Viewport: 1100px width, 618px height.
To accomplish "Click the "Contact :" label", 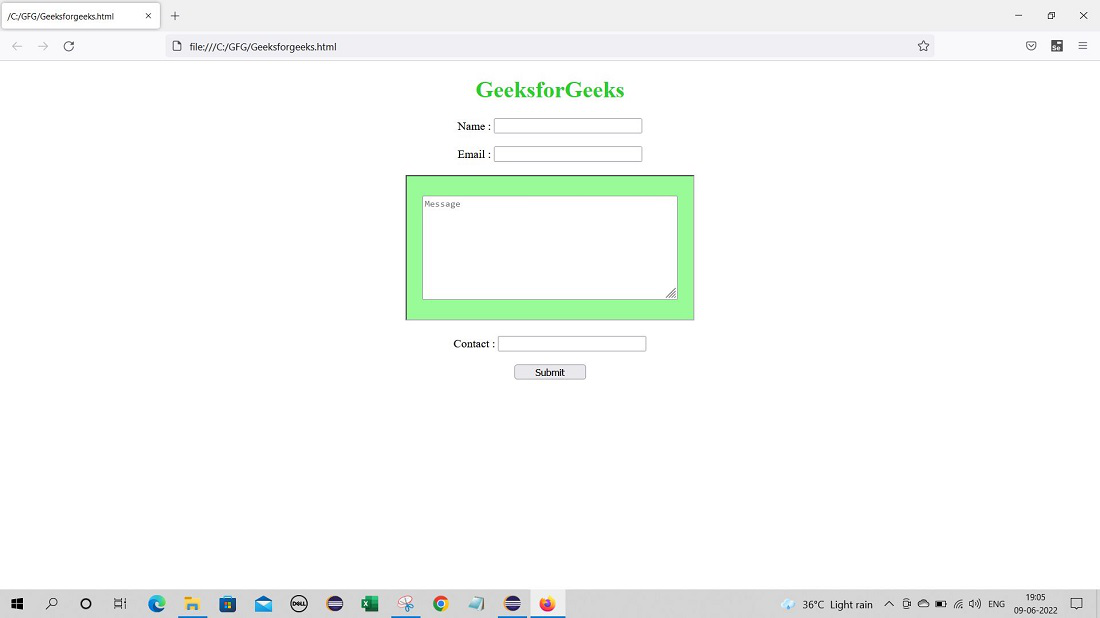I will pos(474,344).
